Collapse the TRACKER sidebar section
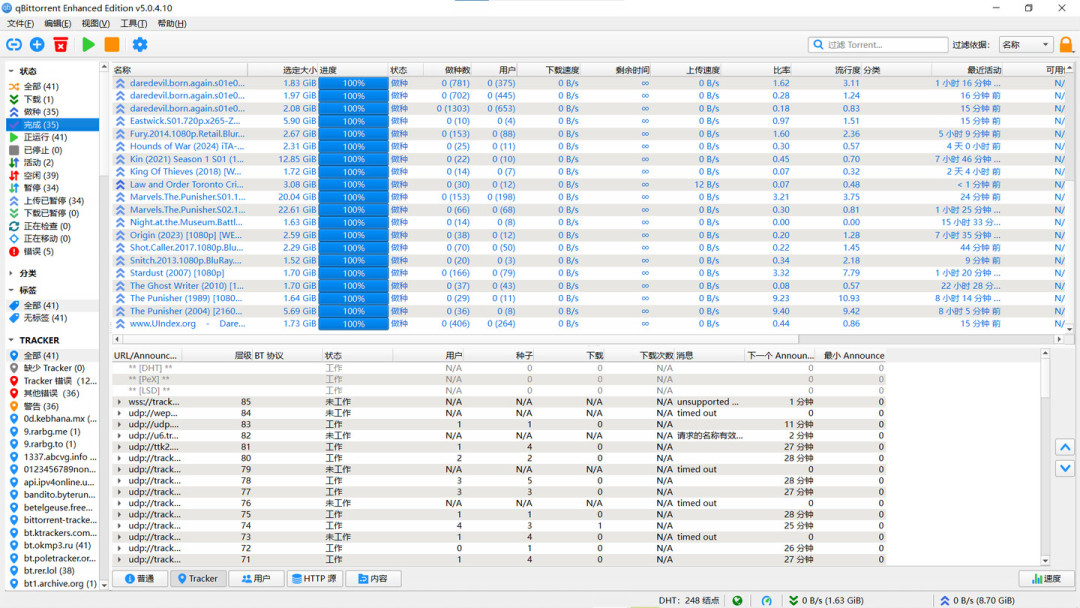 11,340
